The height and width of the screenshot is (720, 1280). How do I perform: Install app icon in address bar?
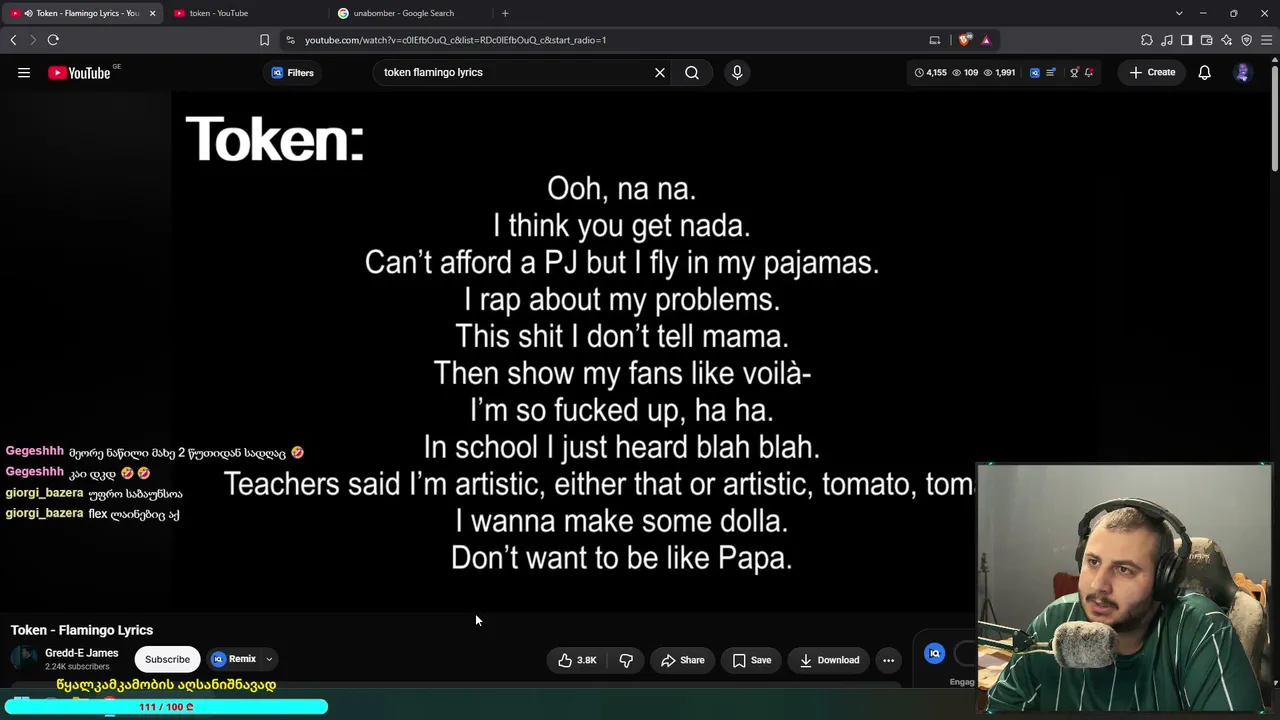(935, 40)
